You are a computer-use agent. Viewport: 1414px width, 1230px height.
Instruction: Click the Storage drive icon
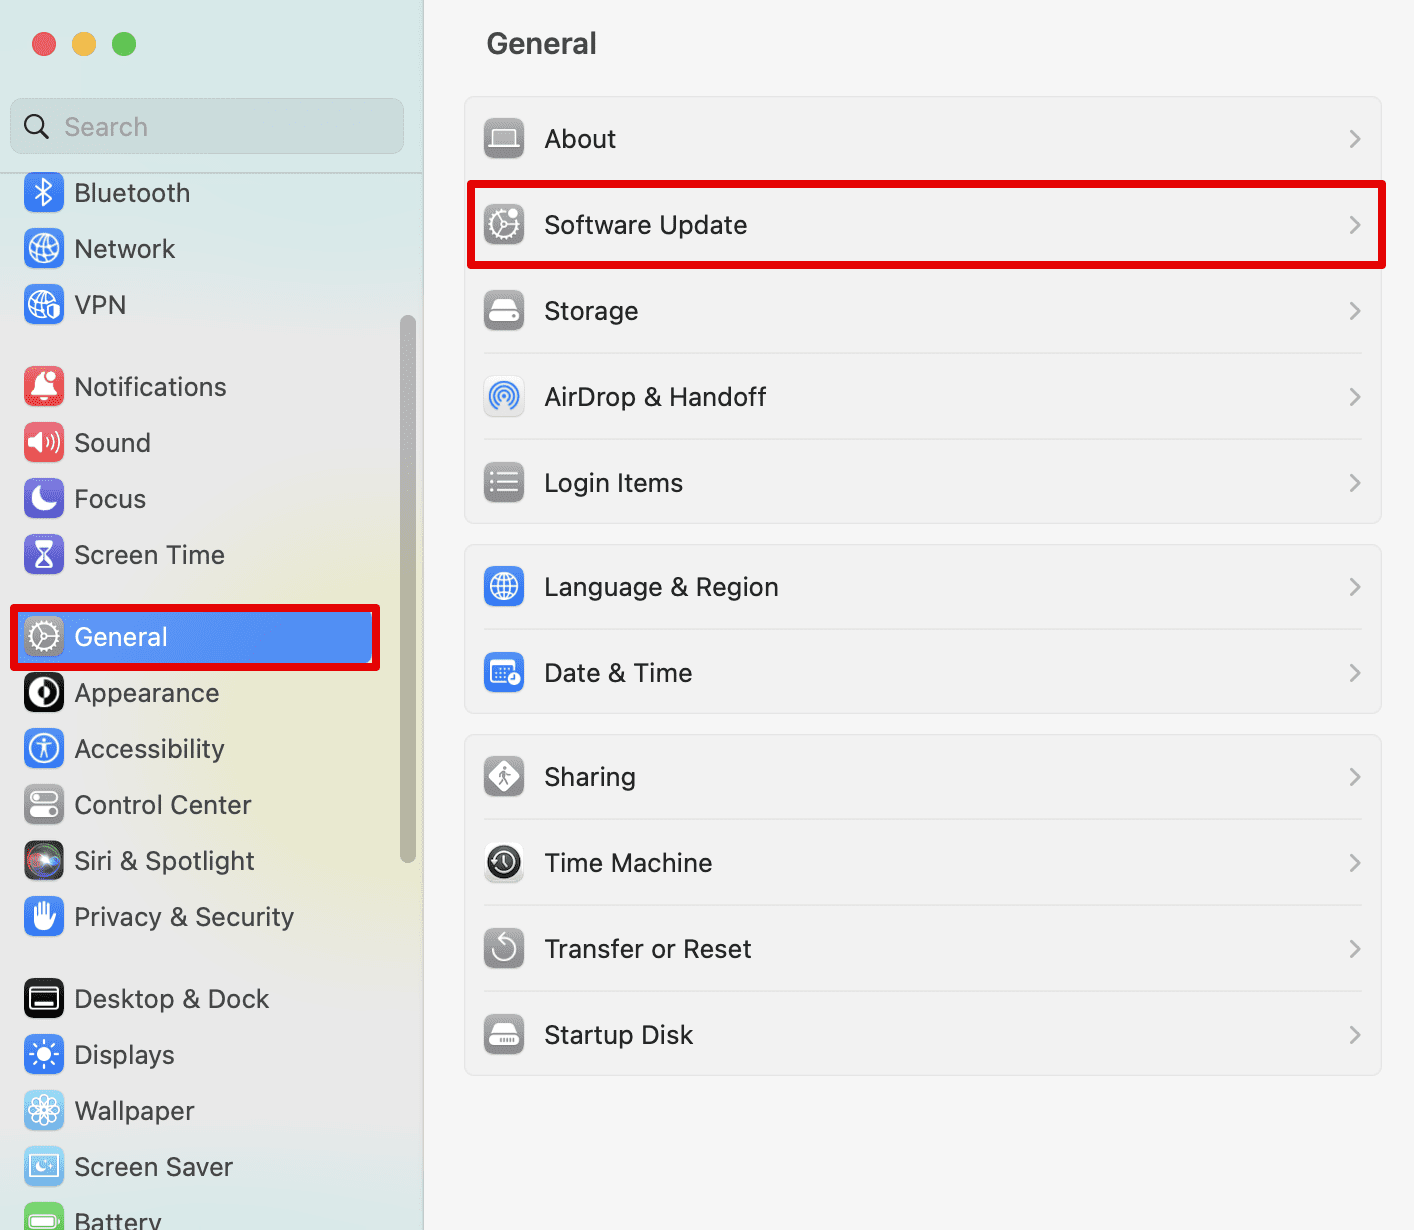click(504, 311)
